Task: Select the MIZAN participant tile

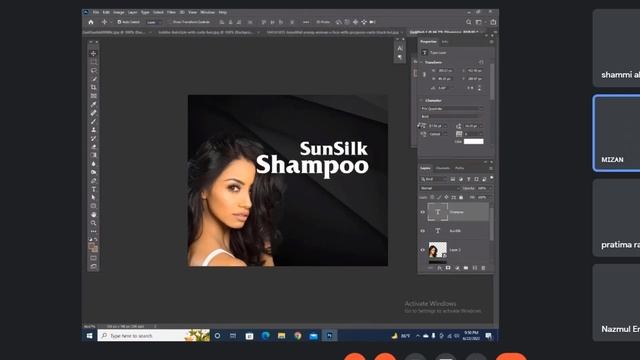Action: 617,133
